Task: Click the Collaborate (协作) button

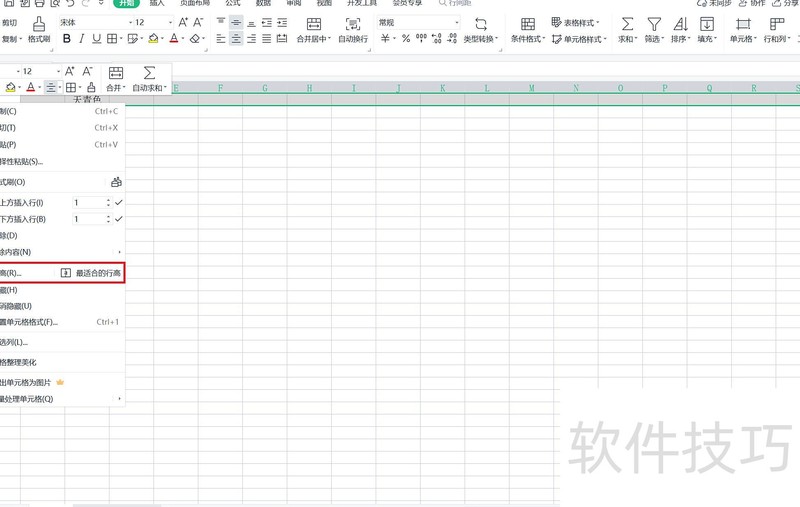Action: pyautogui.click(x=752, y=3)
